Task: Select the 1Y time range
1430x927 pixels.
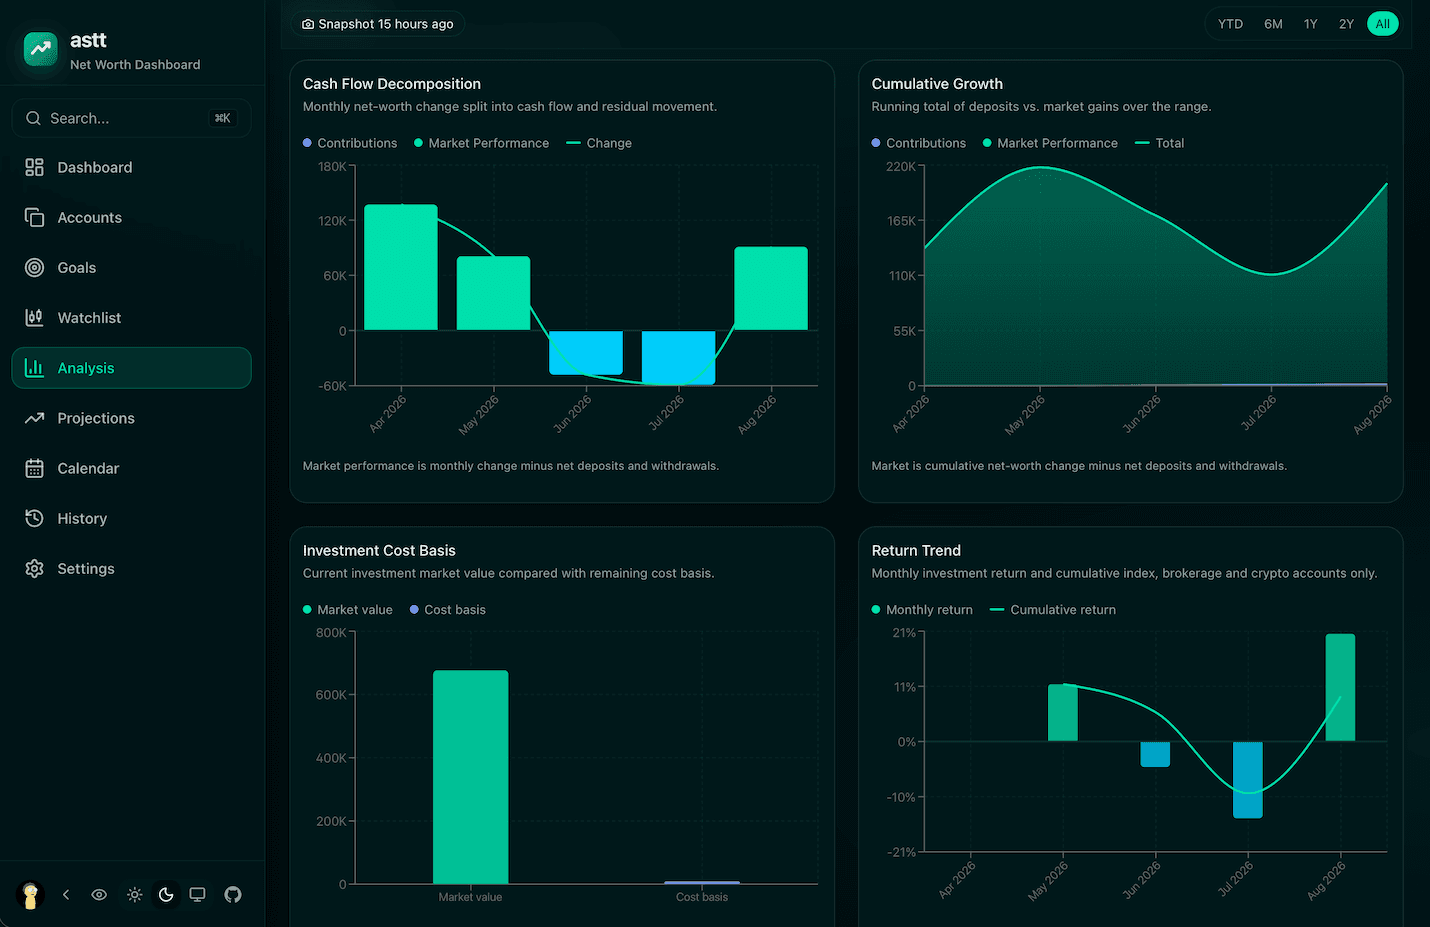Action: (1310, 24)
